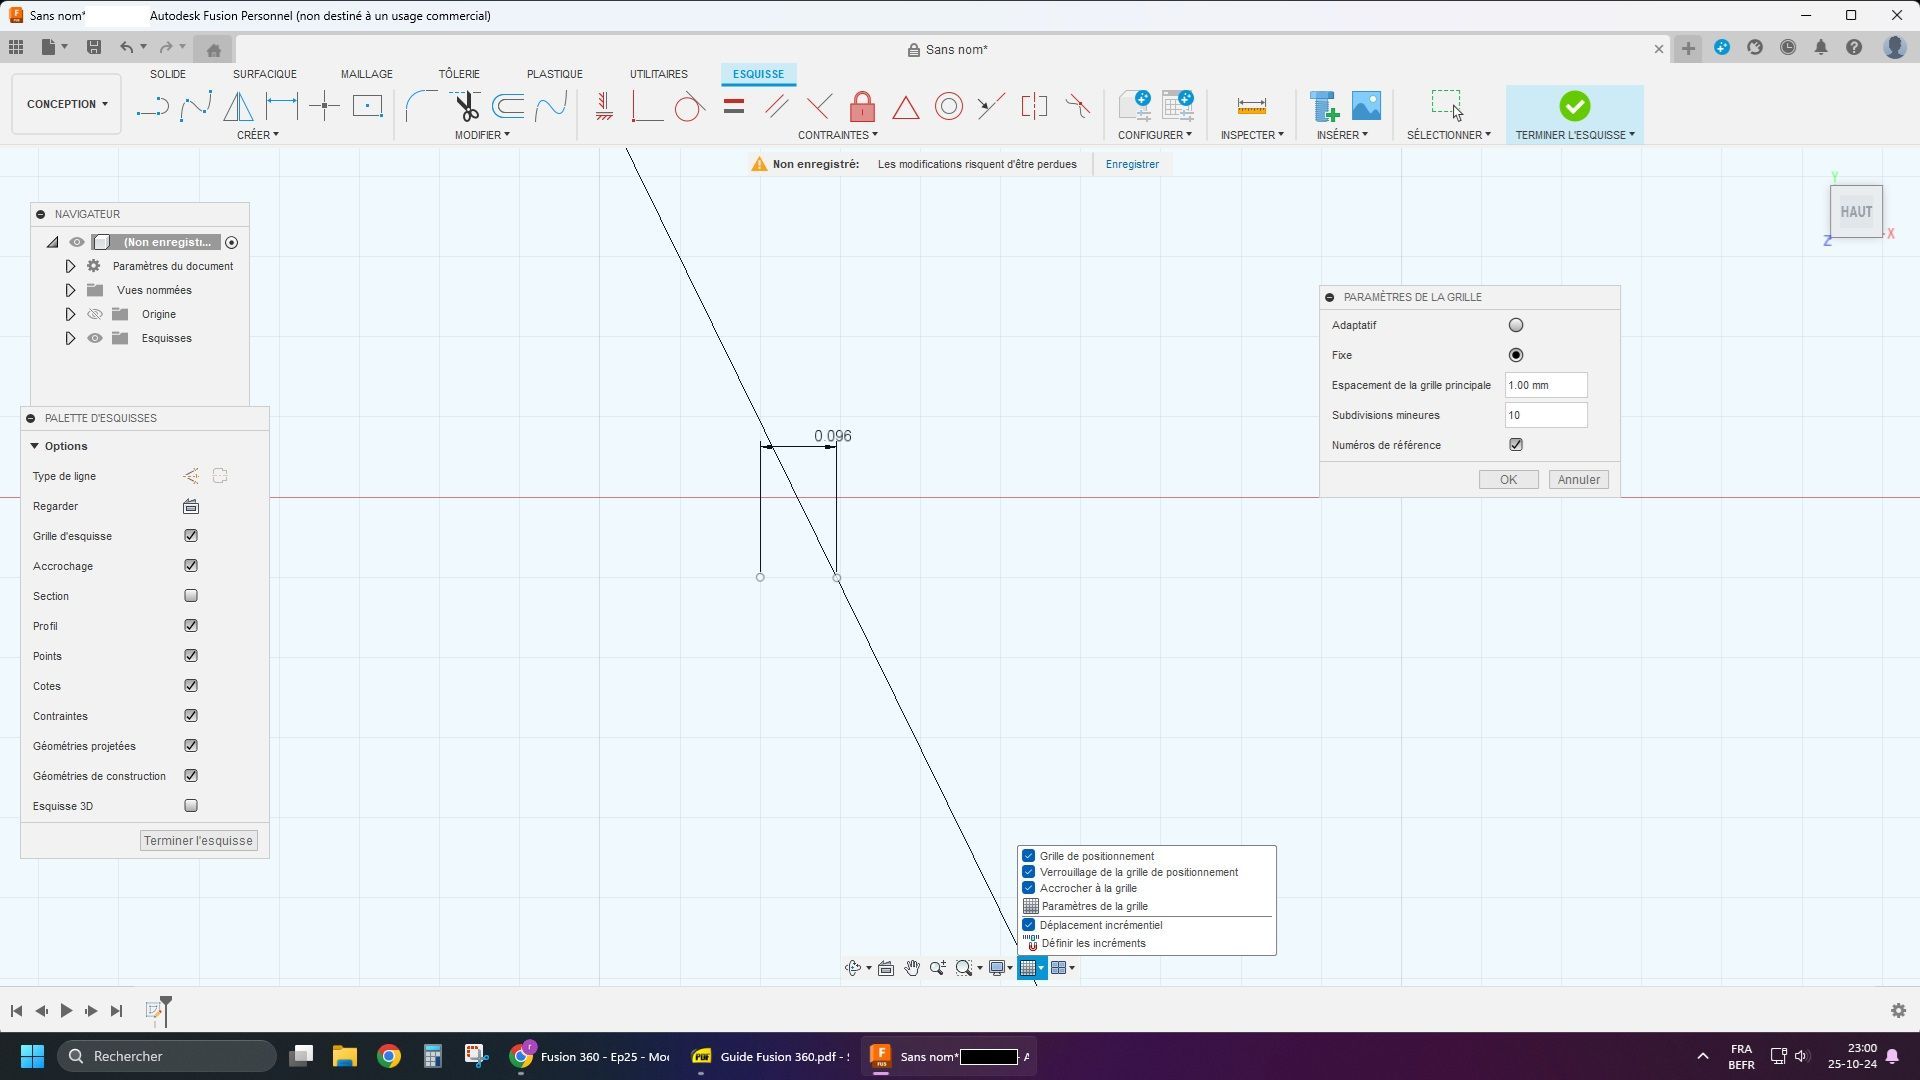Open the Measure inspect tool
Image resolution: width=1920 pixels, height=1080 pixels.
coord(1251,106)
